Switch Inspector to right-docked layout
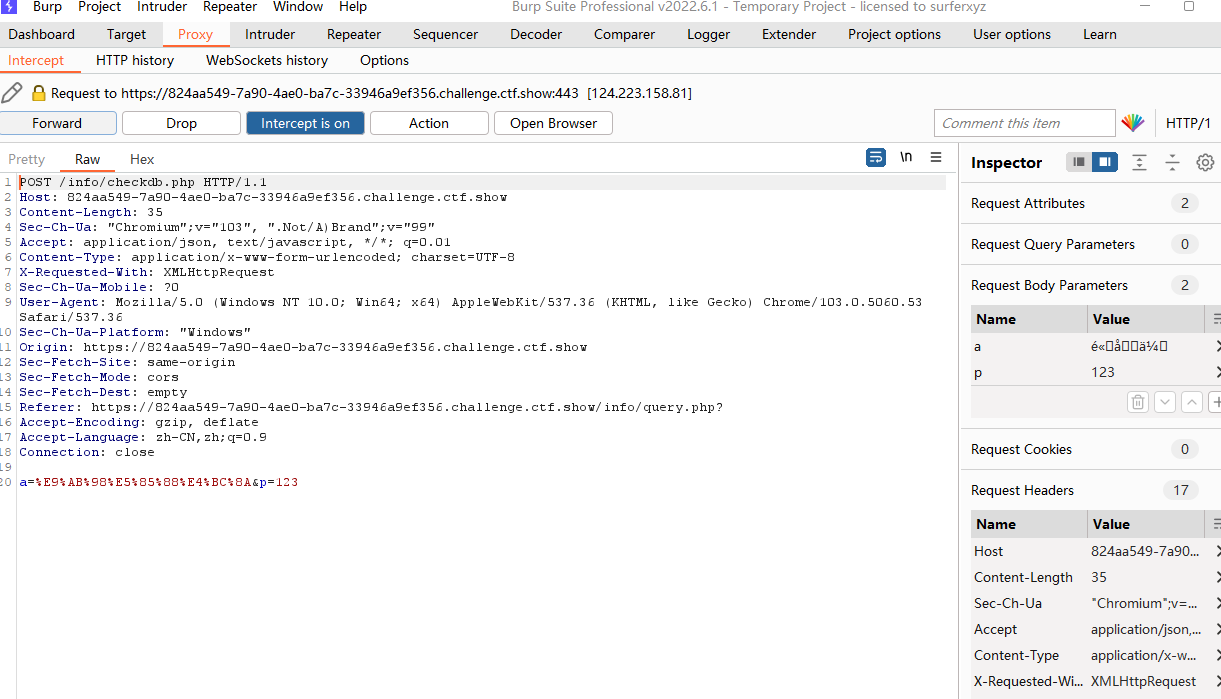Image resolution: width=1221 pixels, height=699 pixels. [x=1105, y=162]
